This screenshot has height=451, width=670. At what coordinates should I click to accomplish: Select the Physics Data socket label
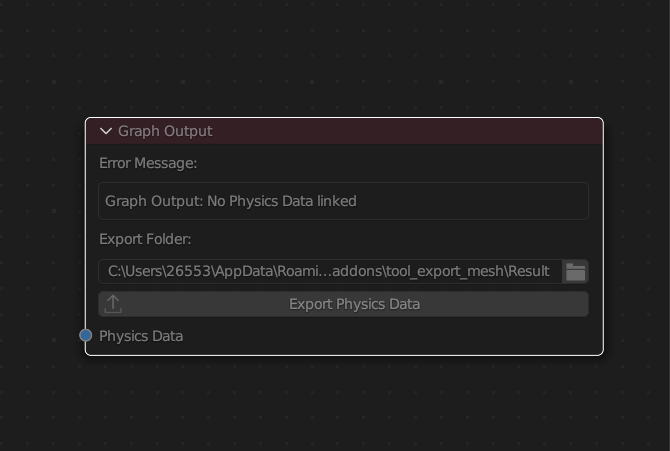(141, 336)
